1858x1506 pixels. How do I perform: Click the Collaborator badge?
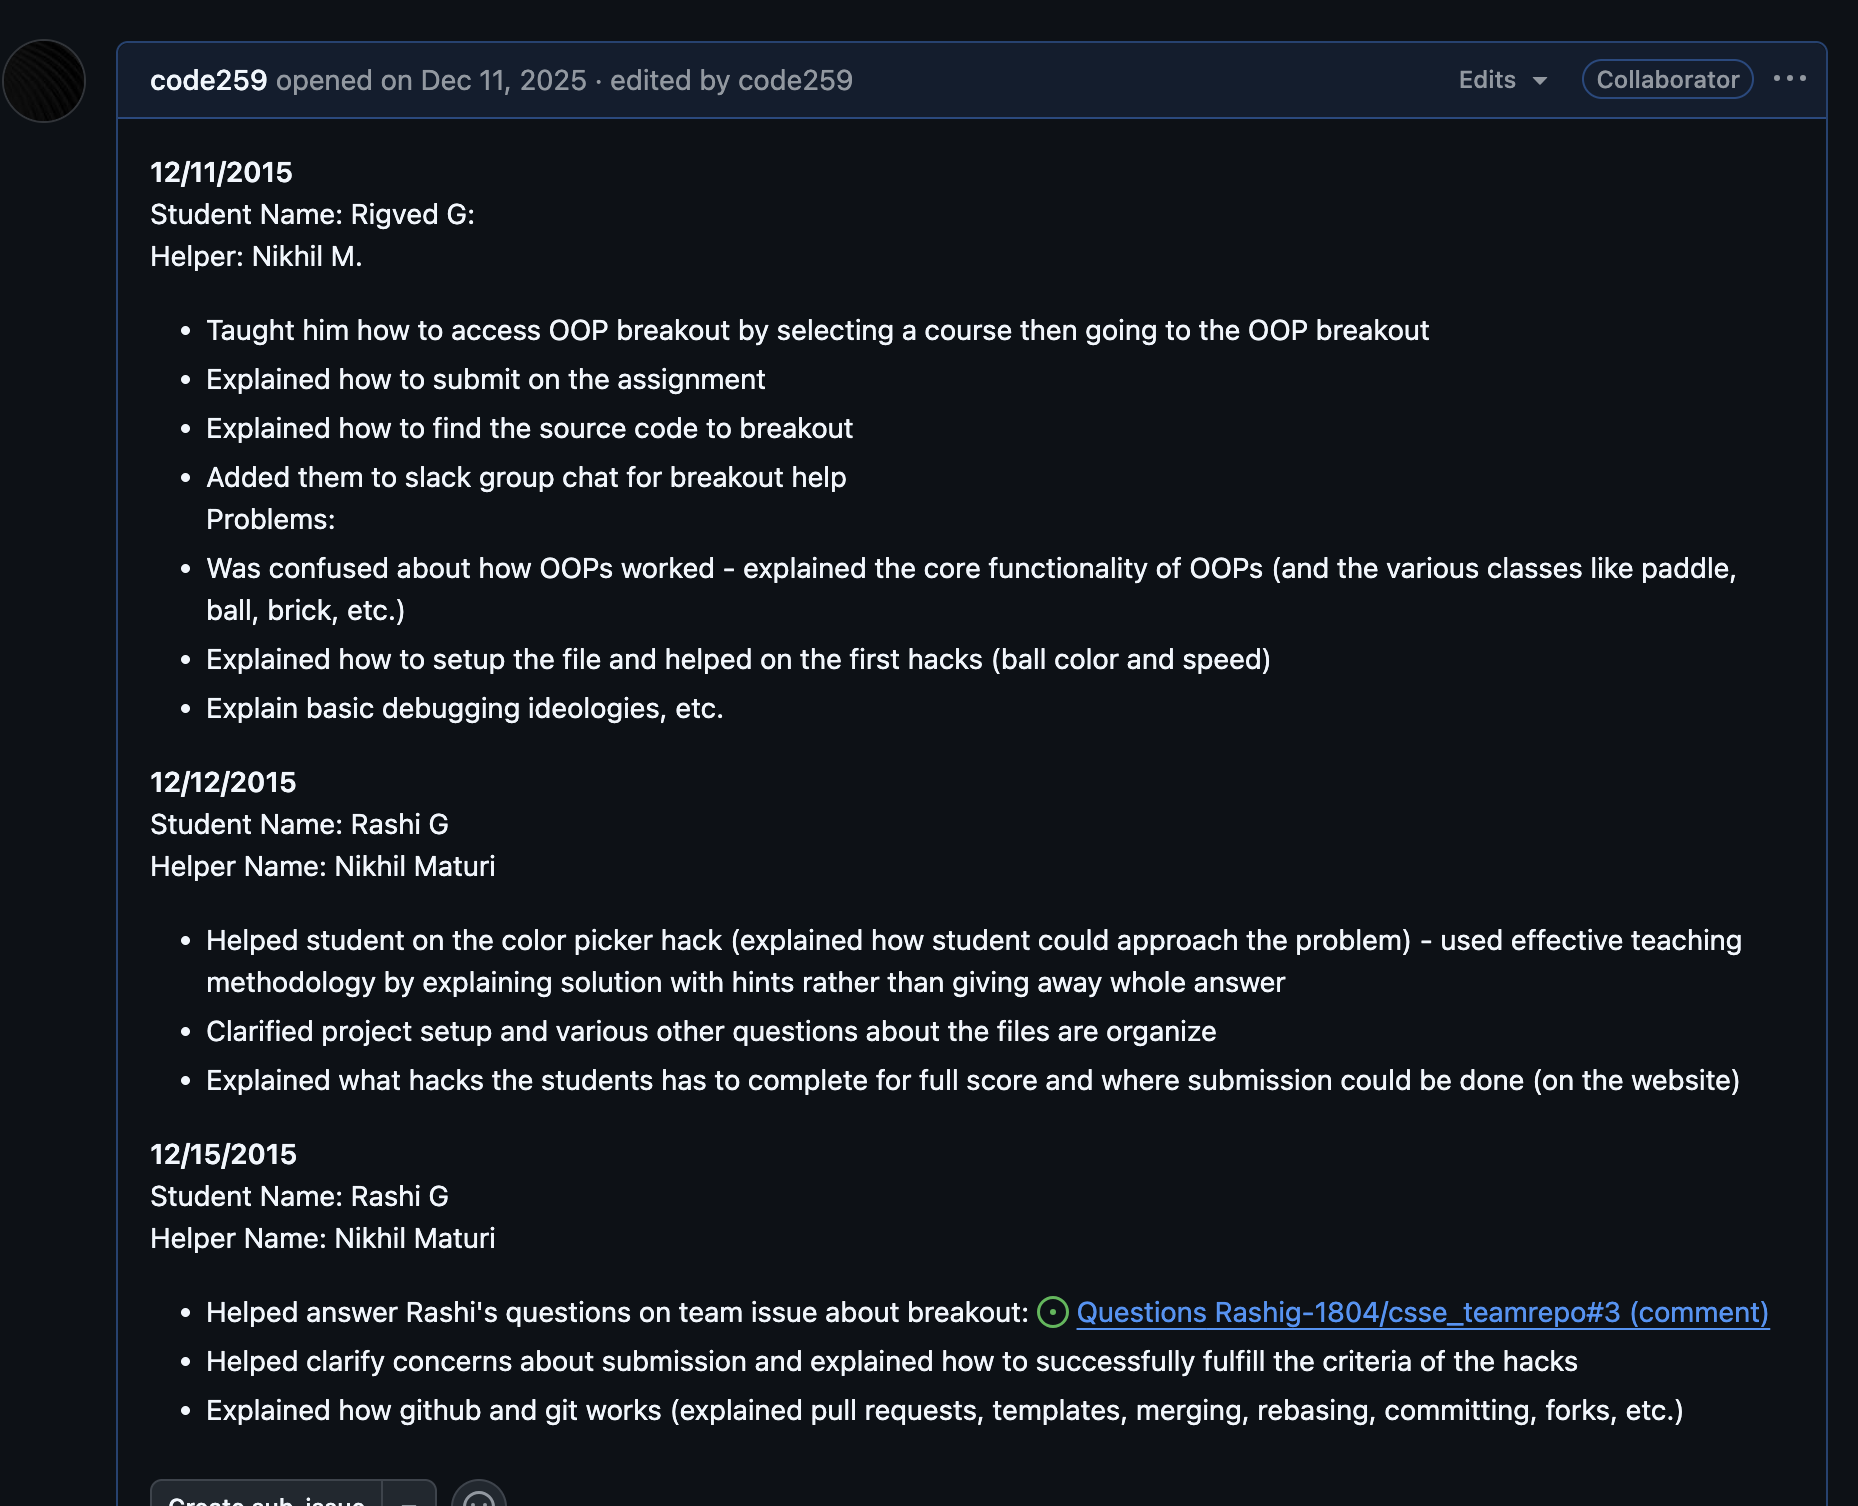pos(1667,80)
